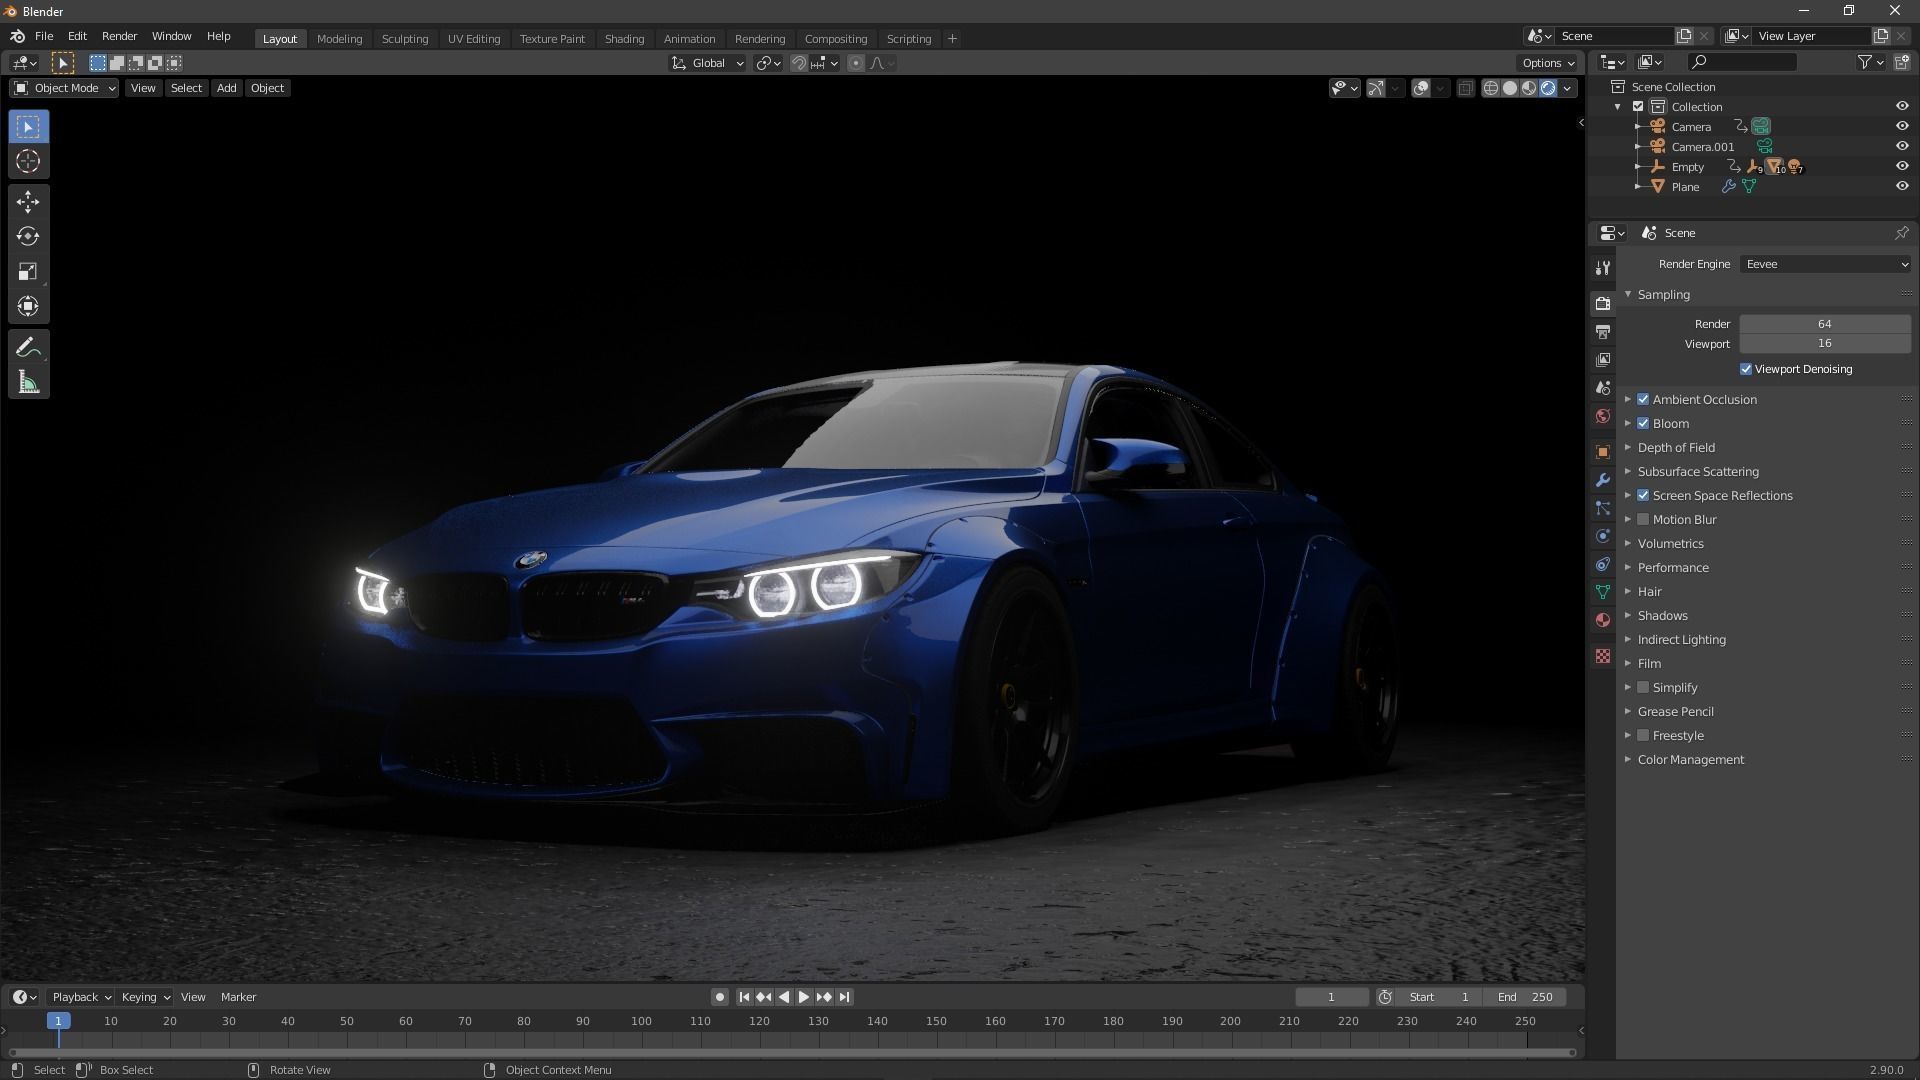Activate the Rotate tool

click(28, 237)
